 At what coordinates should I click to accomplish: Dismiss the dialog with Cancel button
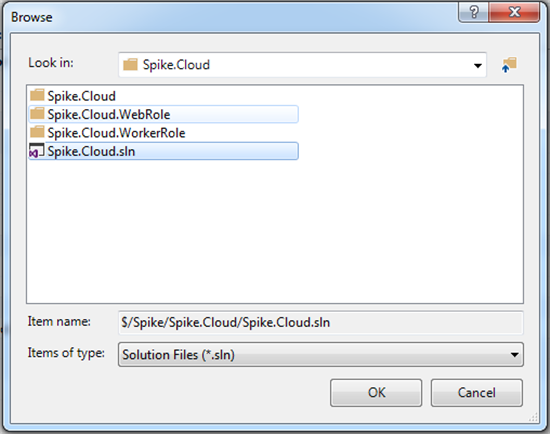coord(477,393)
